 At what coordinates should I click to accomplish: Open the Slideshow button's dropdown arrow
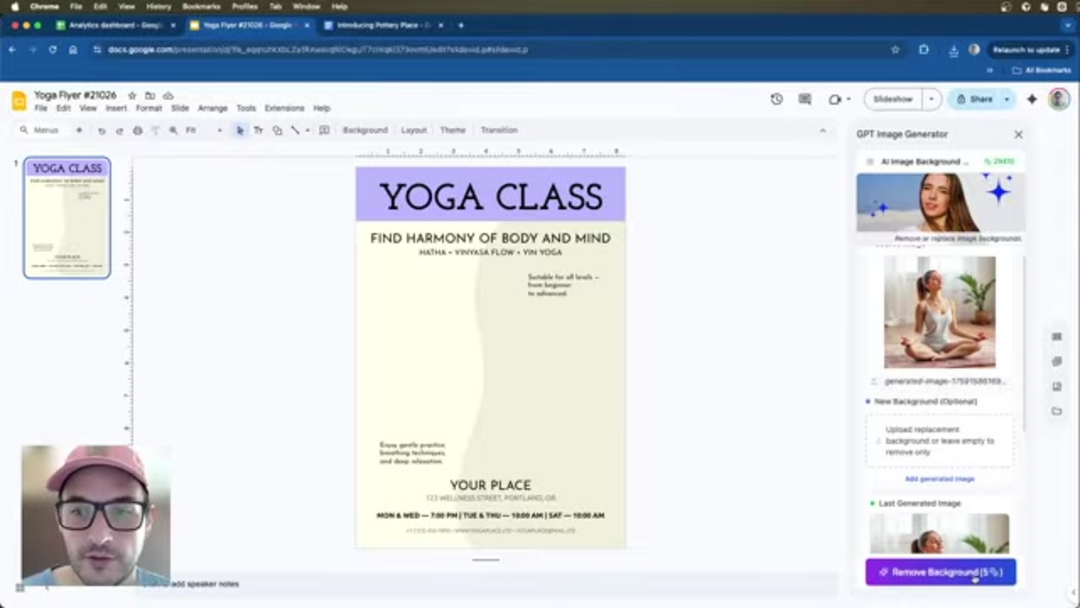click(x=930, y=100)
